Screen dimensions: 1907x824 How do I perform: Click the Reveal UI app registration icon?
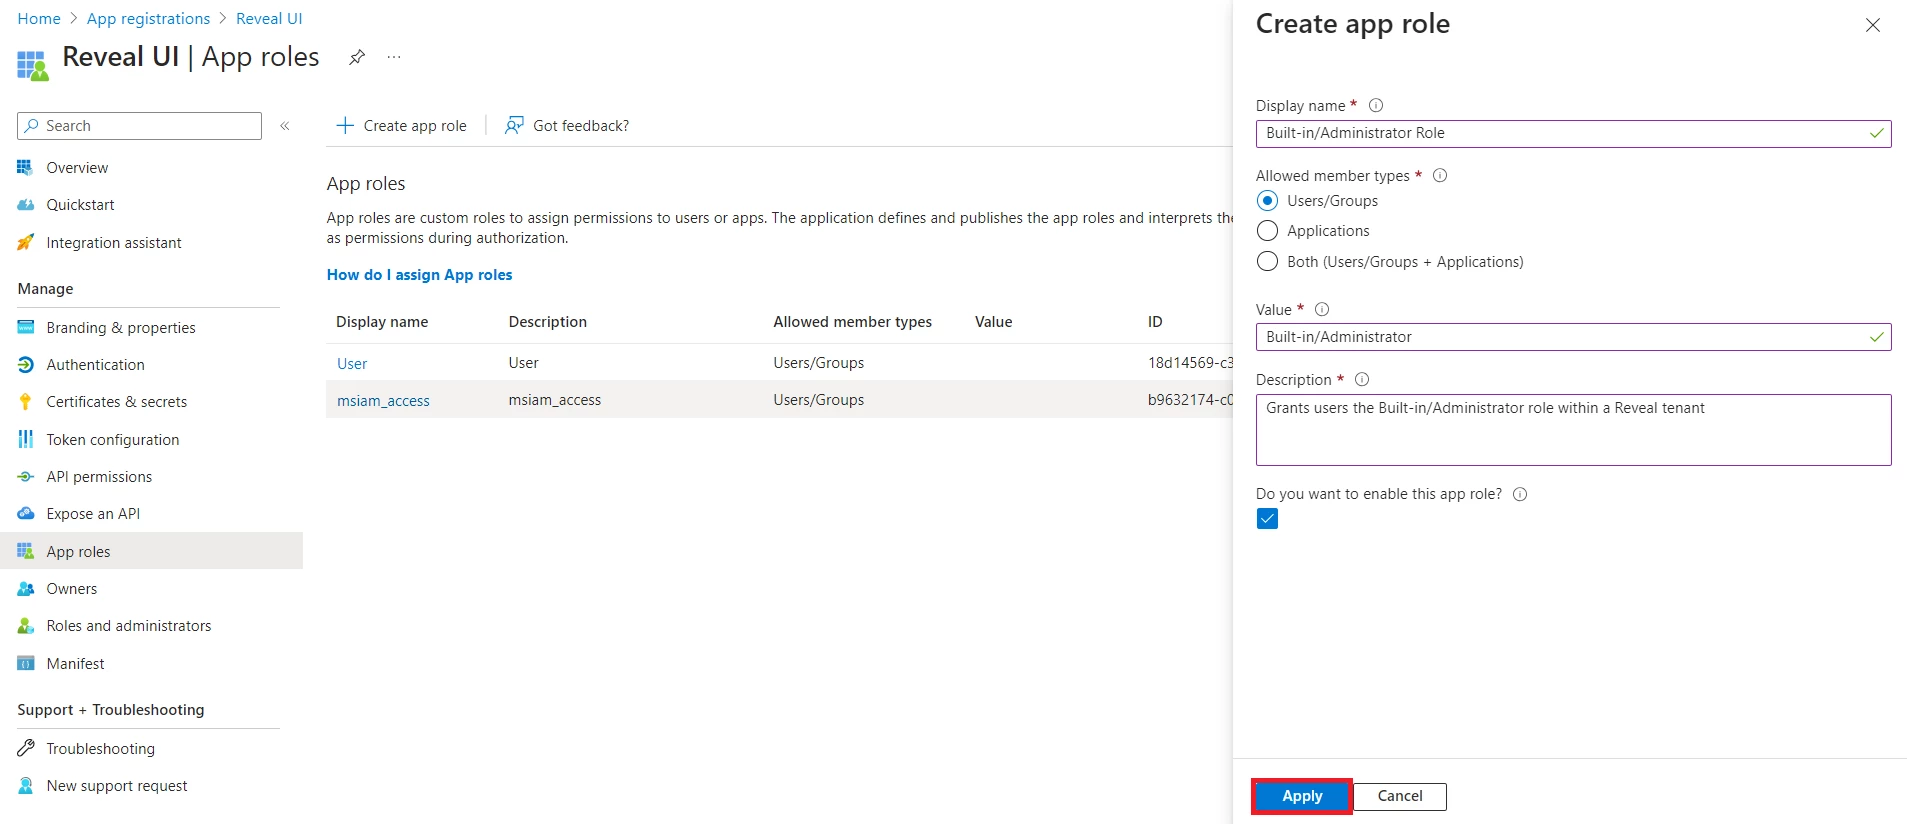32,65
